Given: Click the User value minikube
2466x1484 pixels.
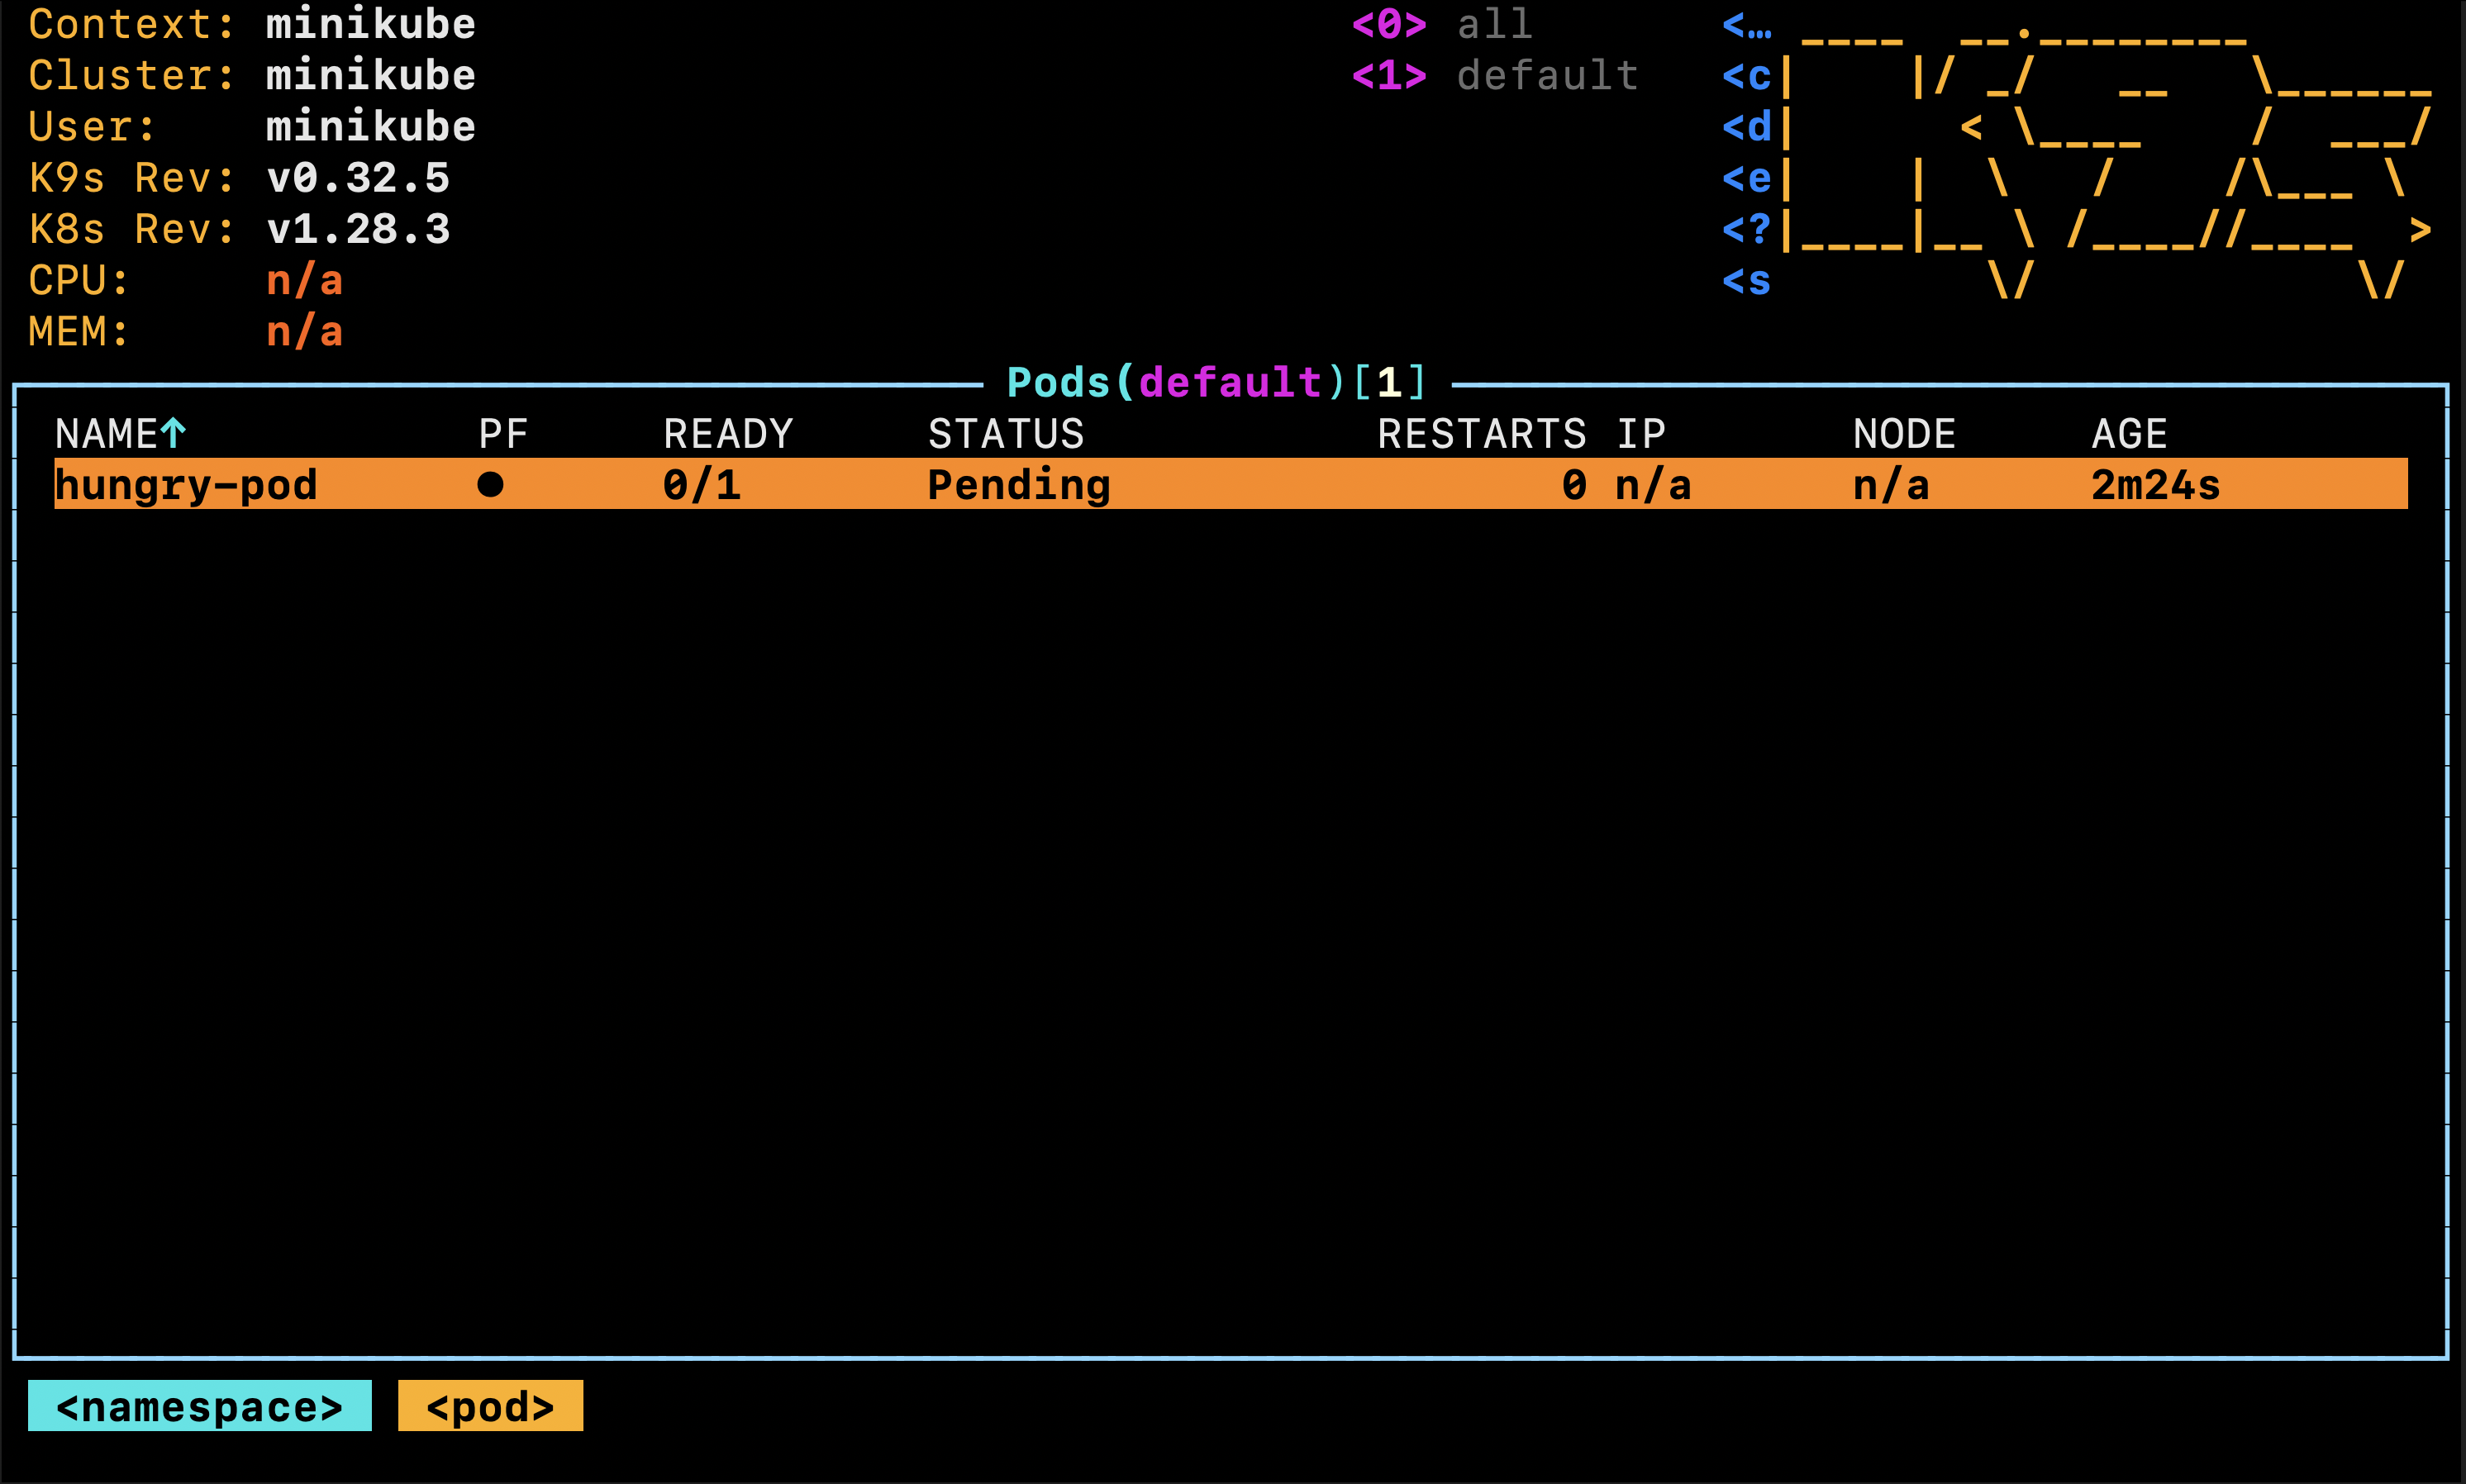Looking at the screenshot, I should point(370,126).
